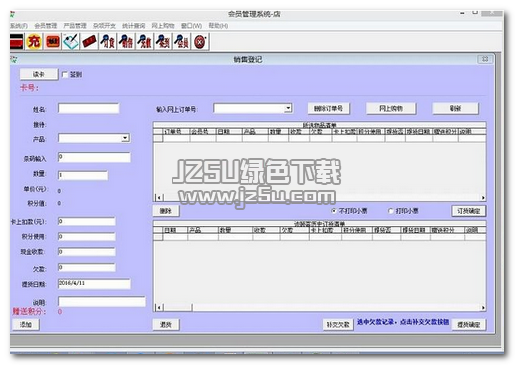Click the 网上购物 button beside order number
Screen dimensions: 515x365
click(391, 108)
